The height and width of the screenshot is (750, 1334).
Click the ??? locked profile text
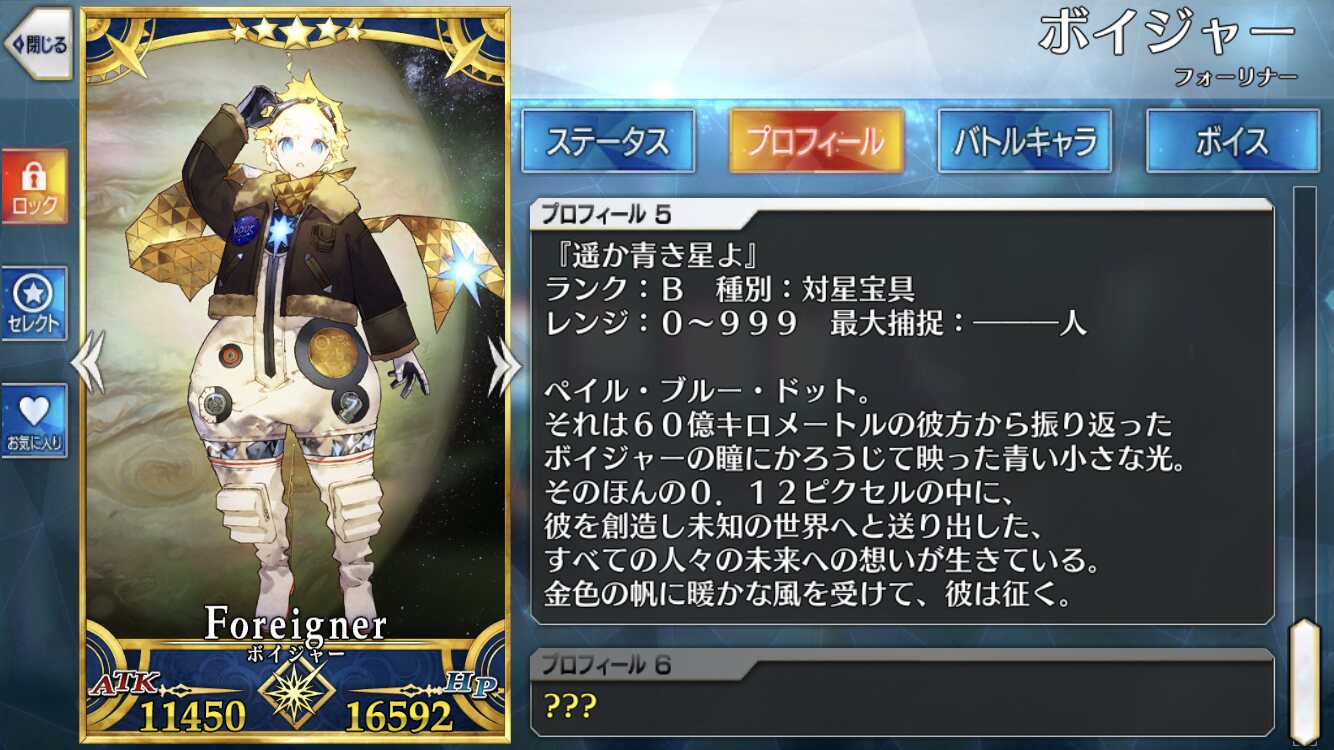[x=571, y=706]
